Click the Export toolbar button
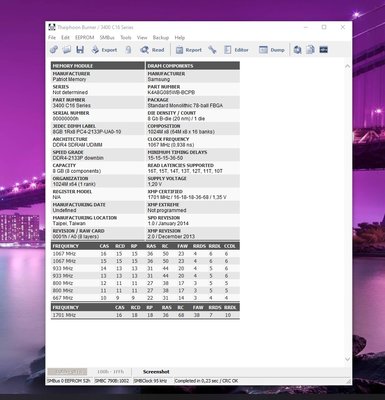Screen dimensions: 385x400 104,50
